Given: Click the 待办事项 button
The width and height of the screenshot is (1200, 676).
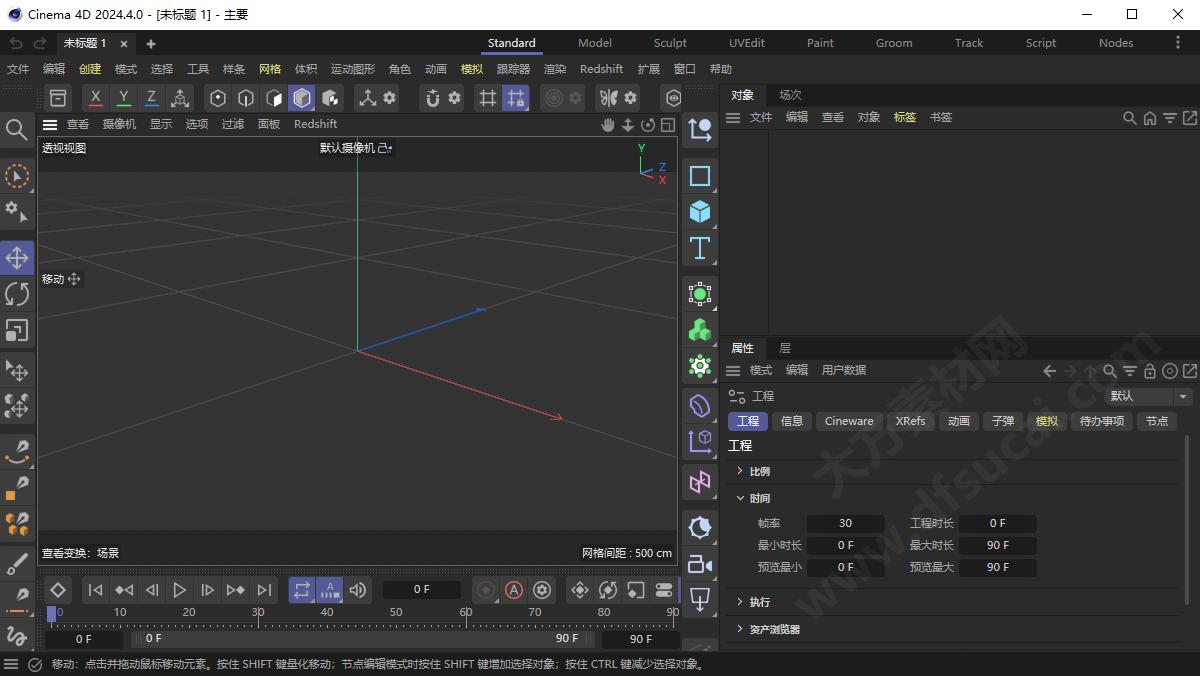Looking at the screenshot, I should (1102, 421).
